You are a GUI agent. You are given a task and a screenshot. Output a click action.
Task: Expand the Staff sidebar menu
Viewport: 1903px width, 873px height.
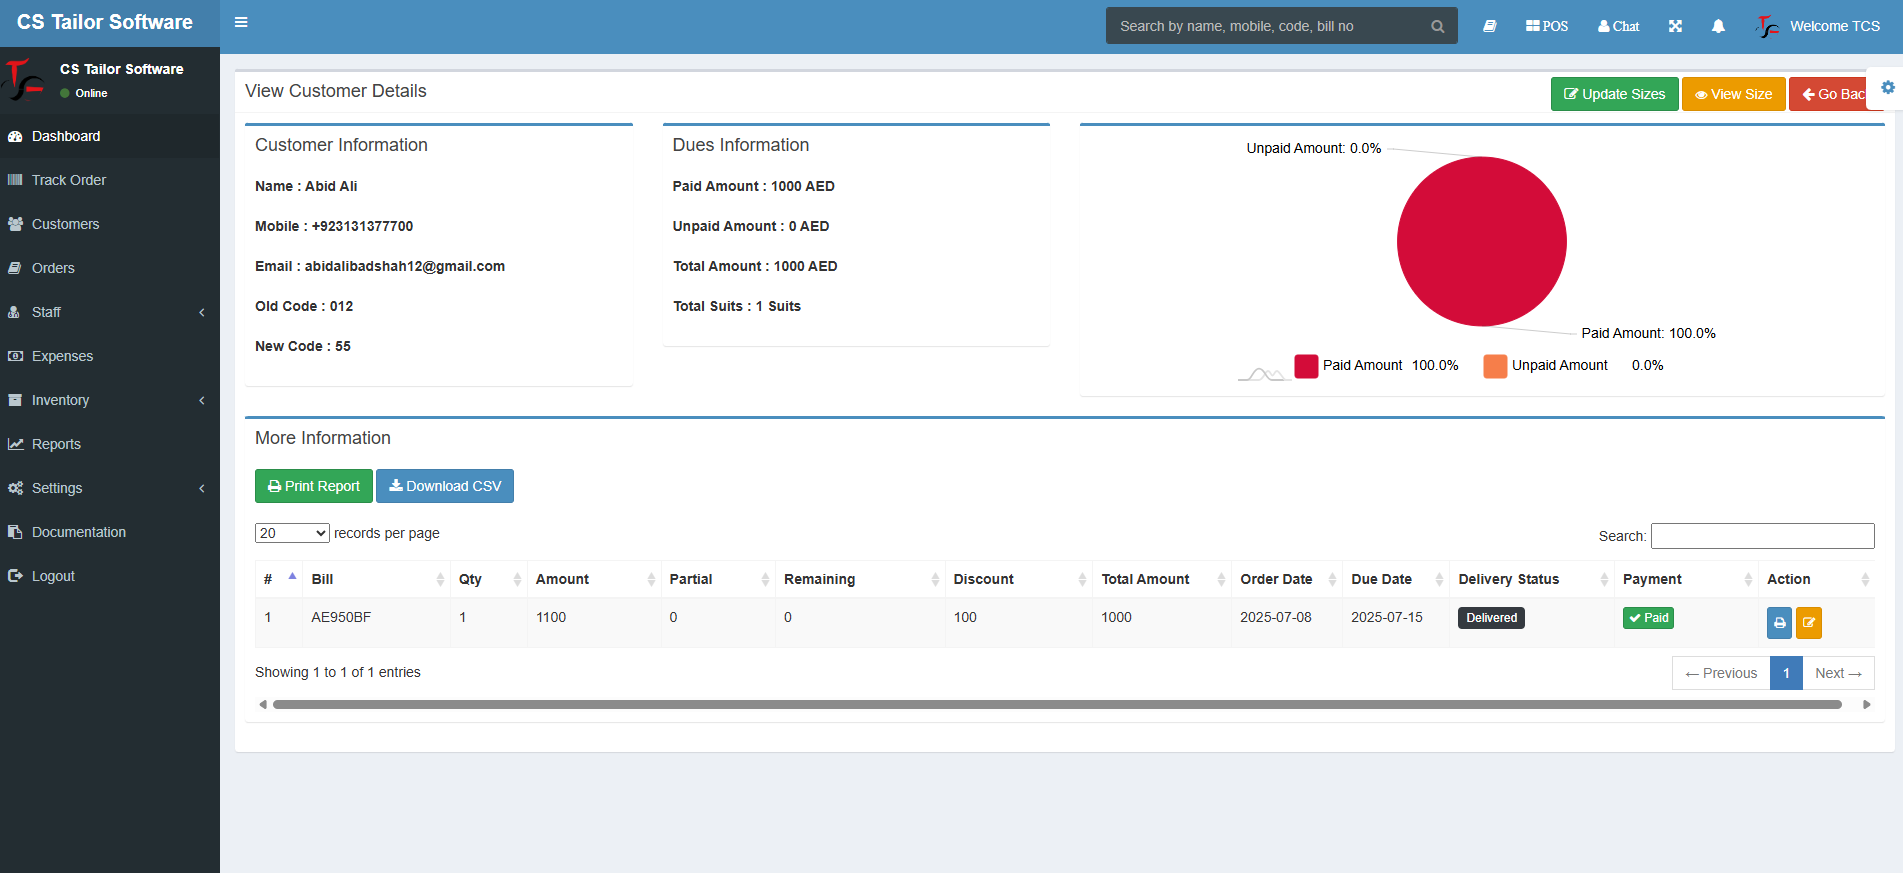110,312
